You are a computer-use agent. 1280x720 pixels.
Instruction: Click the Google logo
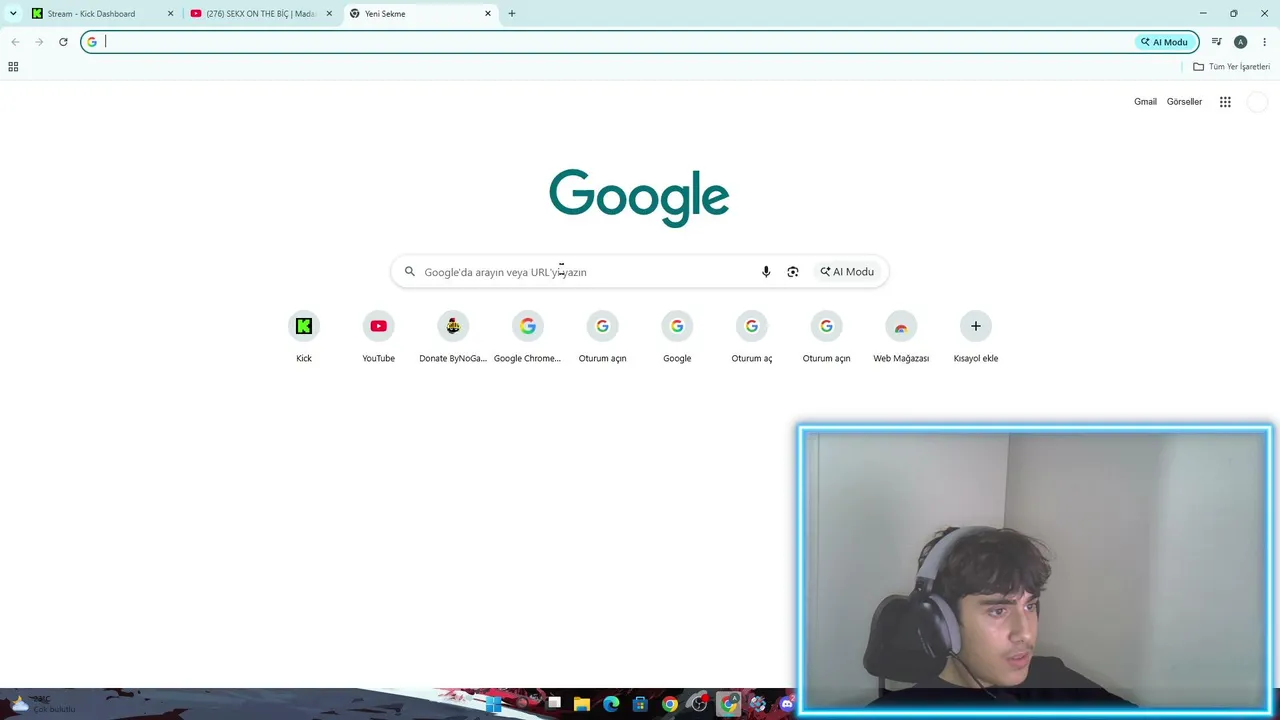click(639, 197)
